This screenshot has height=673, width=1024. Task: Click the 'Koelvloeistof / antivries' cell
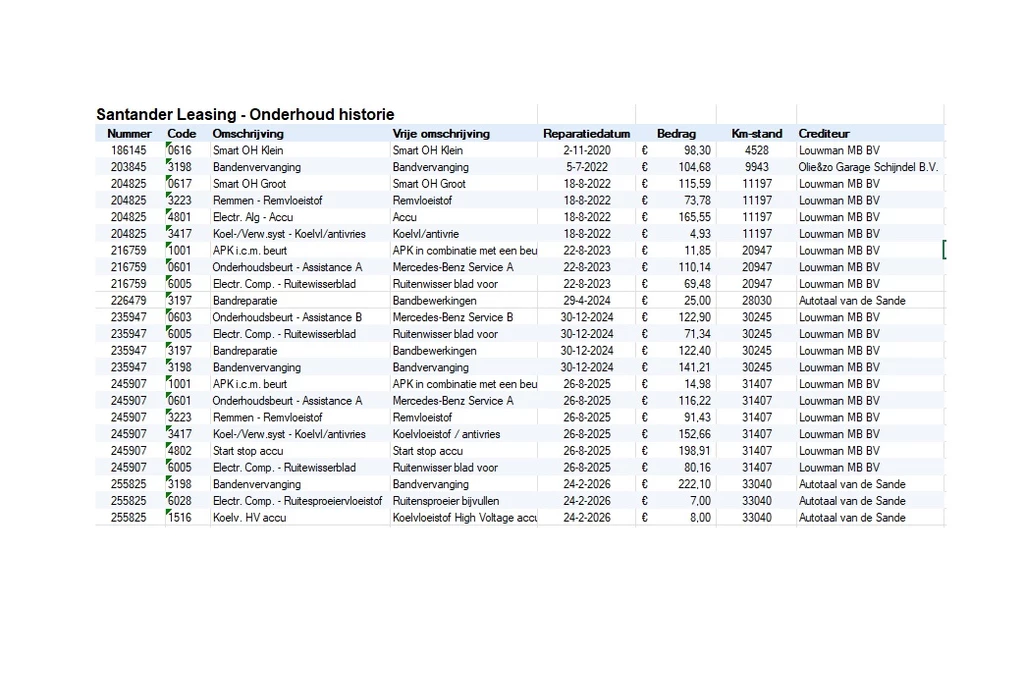pyautogui.click(x=446, y=434)
